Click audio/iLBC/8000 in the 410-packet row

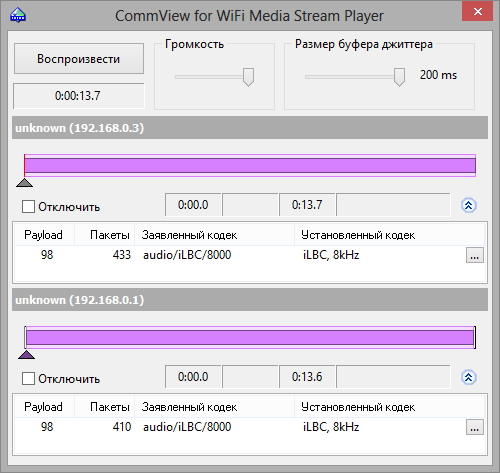pos(187,427)
